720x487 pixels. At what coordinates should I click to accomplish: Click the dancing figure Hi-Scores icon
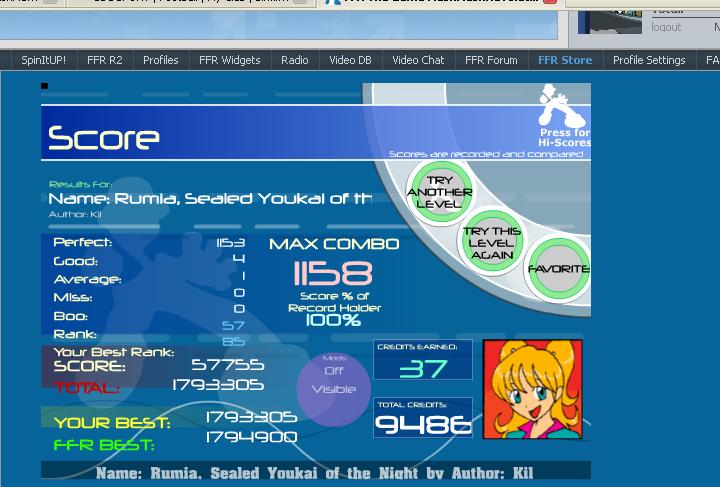click(561, 105)
